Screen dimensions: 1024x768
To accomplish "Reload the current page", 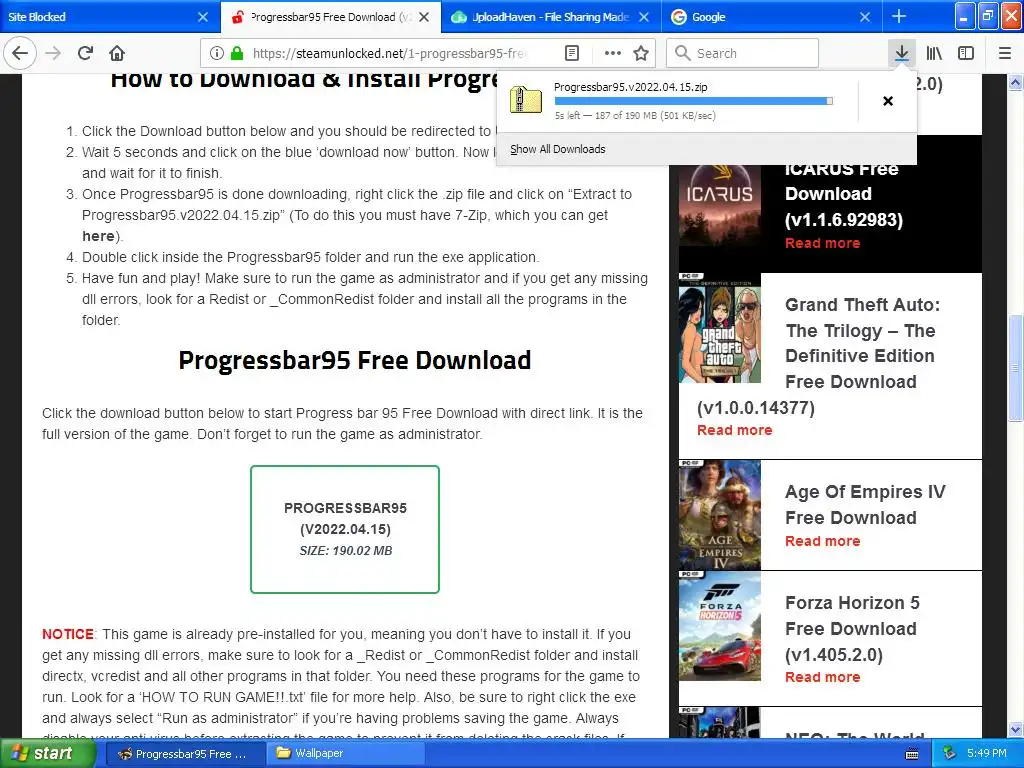I will coord(85,53).
